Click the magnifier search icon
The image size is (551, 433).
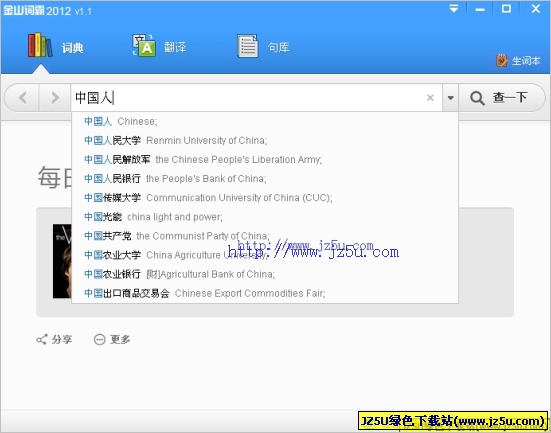click(x=477, y=98)
